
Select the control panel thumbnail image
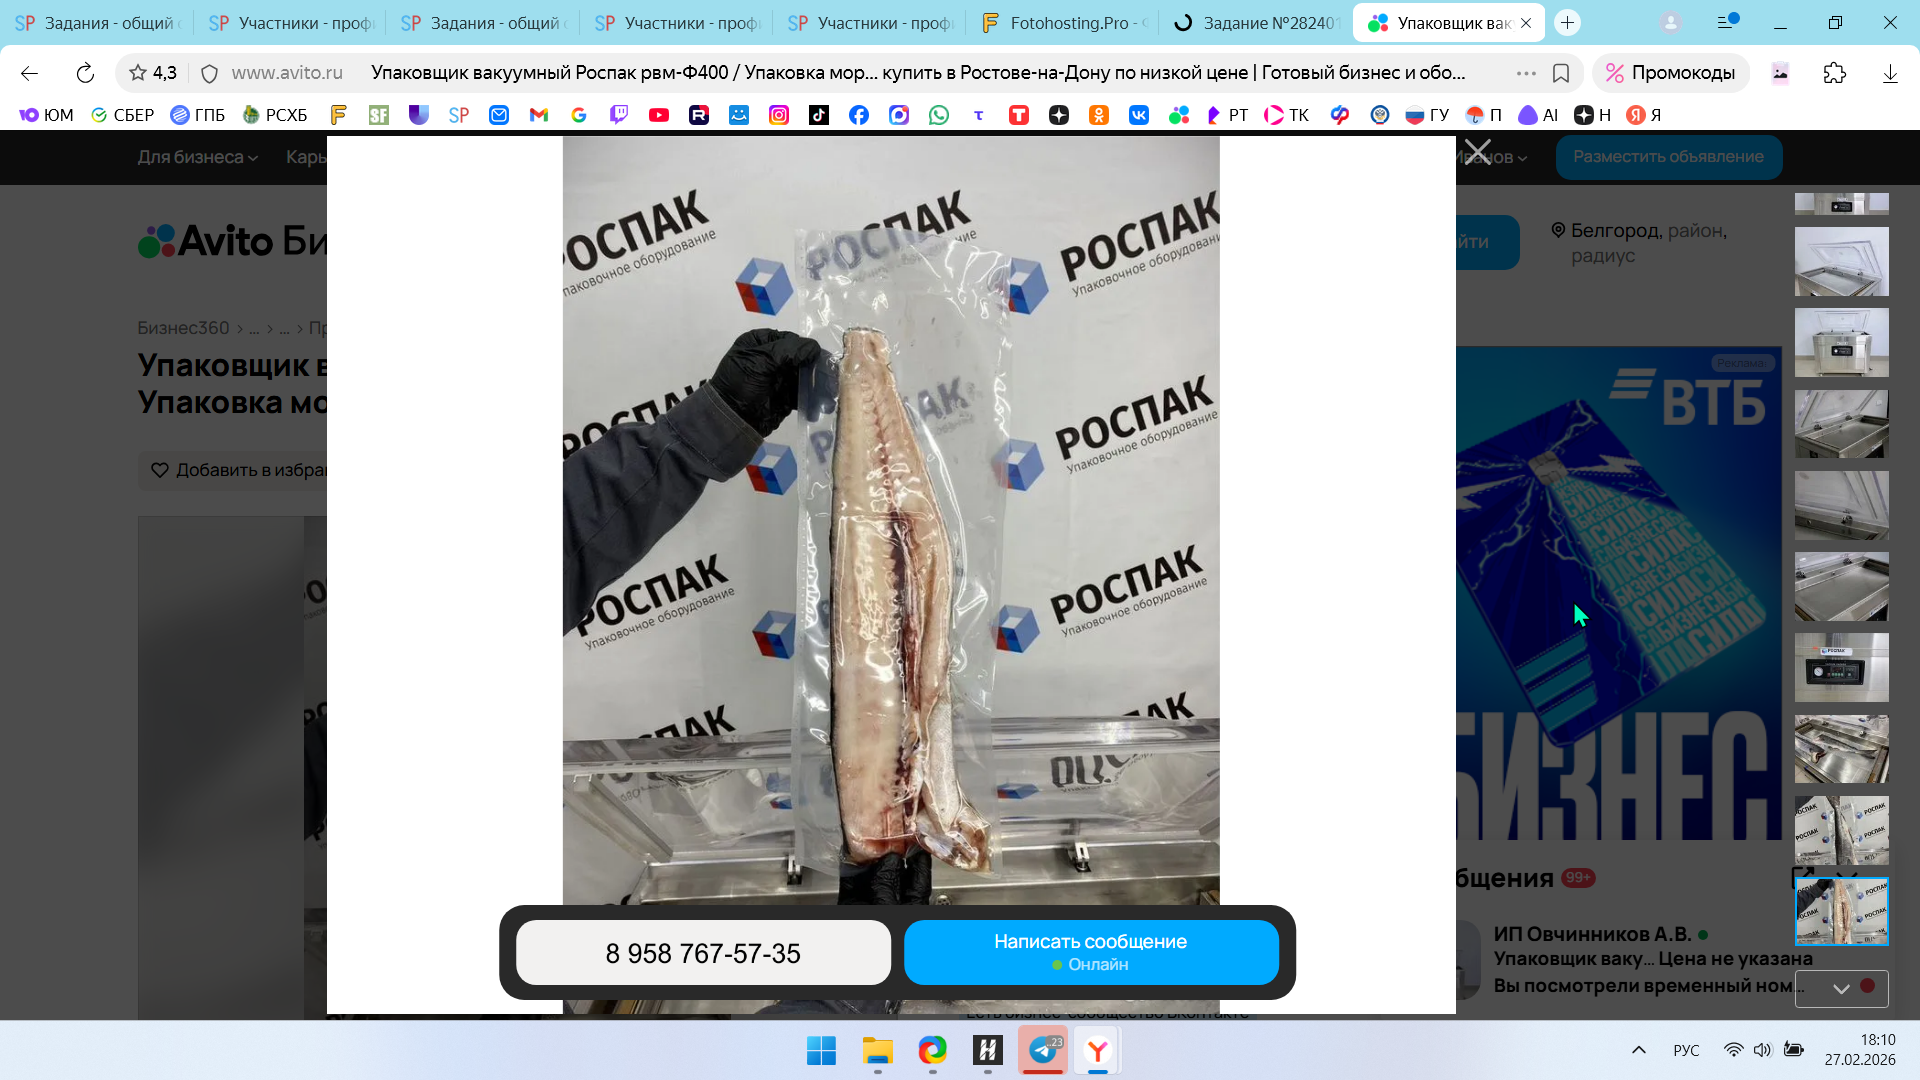pos(1841,667)
